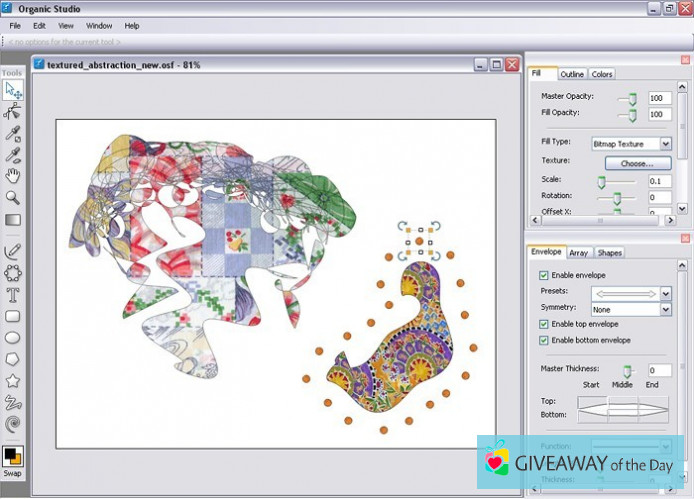
Task: Select the Text tool
Action: [x=13, y=294]
